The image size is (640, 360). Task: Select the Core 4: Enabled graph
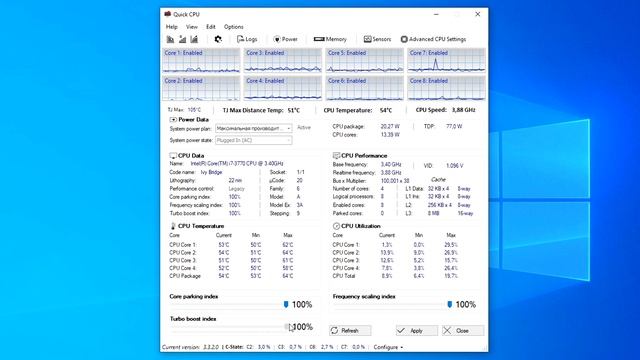[x=283, y=88]
